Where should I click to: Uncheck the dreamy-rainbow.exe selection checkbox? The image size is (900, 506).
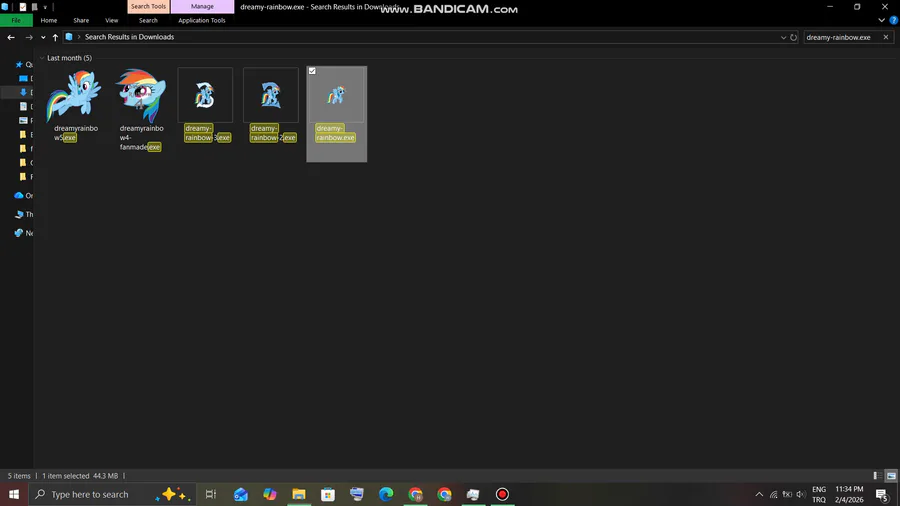pyautogui.click(x=312, y=71)
